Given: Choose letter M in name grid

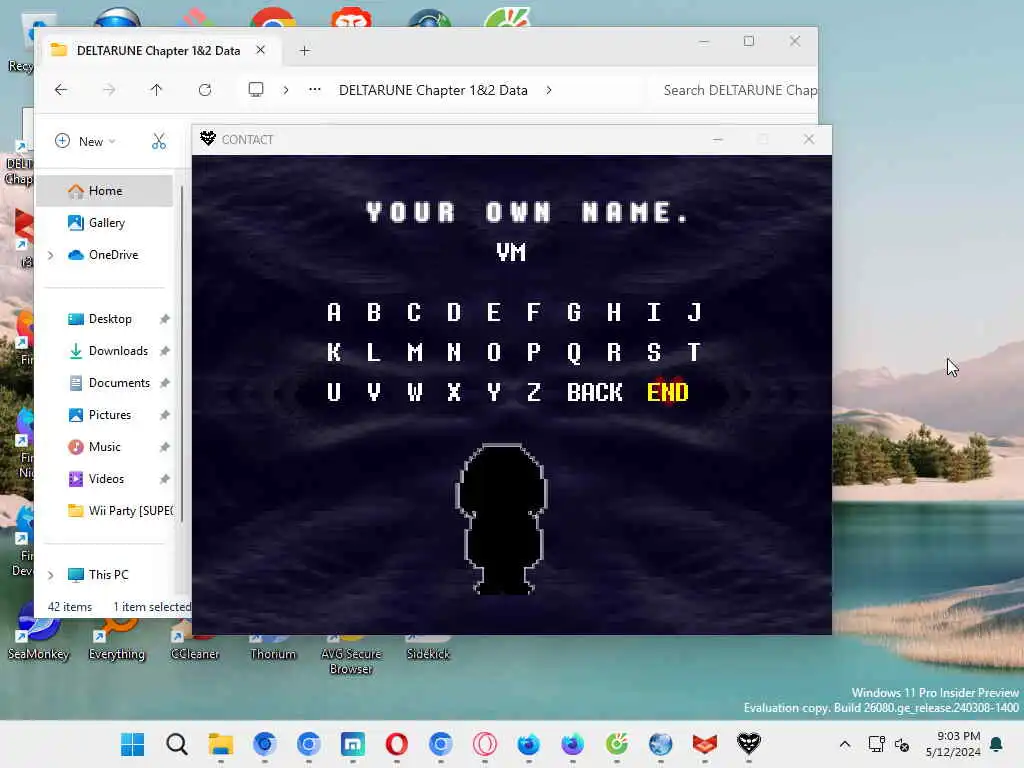Looking at the screenshot, I should pos(414,353).
